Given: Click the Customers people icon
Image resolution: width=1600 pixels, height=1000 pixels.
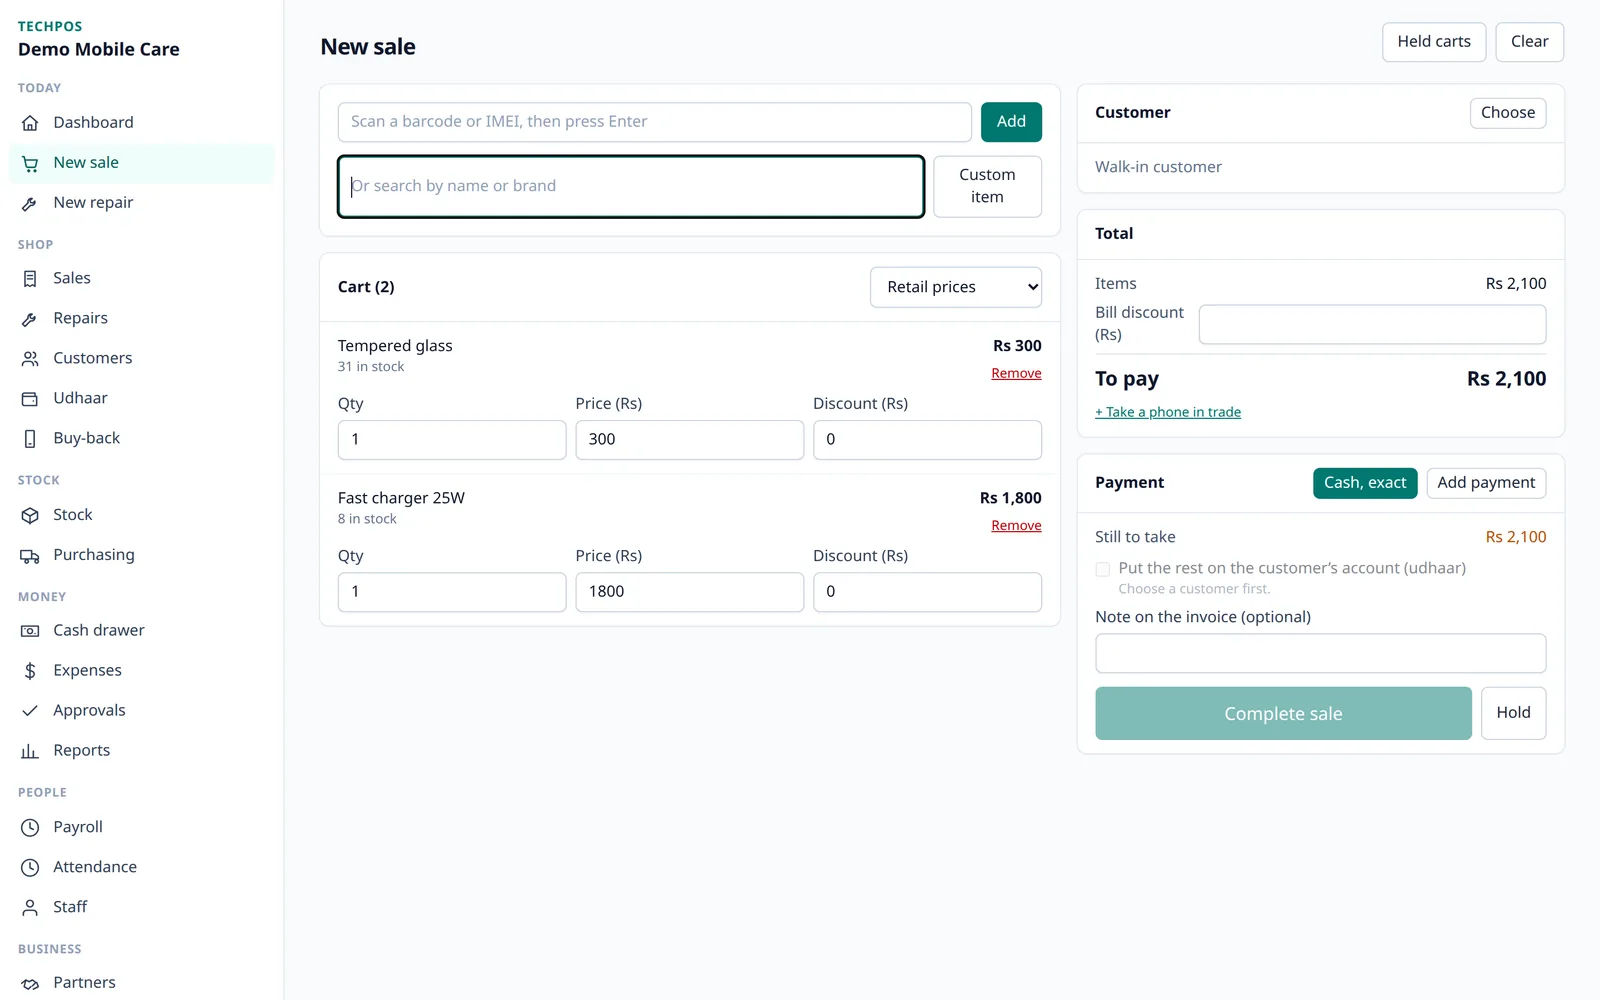Looking at the screenshot, I should (30, 359).
